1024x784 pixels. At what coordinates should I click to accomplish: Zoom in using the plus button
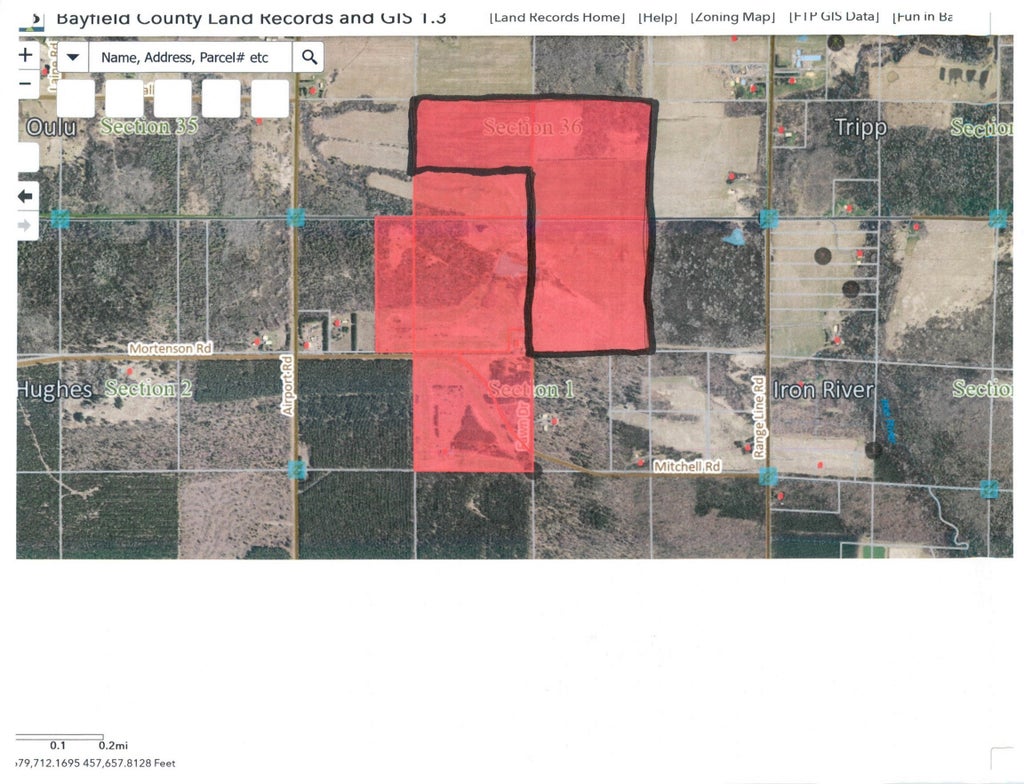click(26, 56)
